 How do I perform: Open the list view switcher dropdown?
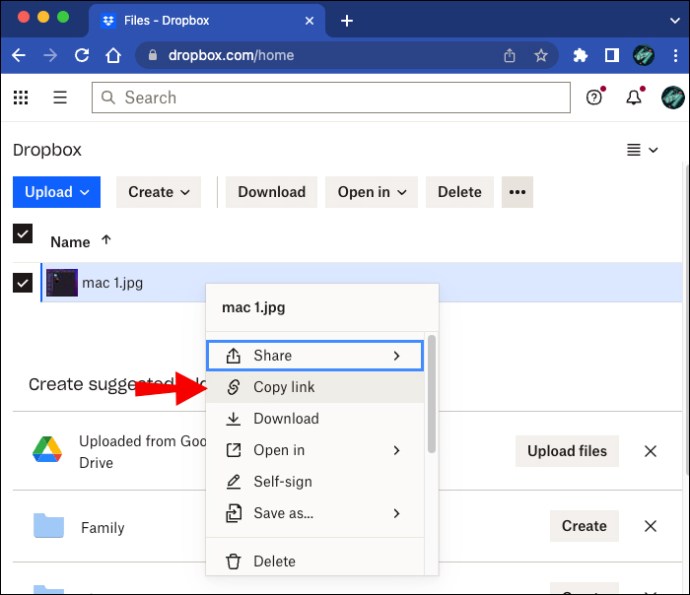(x=642, y=150)
